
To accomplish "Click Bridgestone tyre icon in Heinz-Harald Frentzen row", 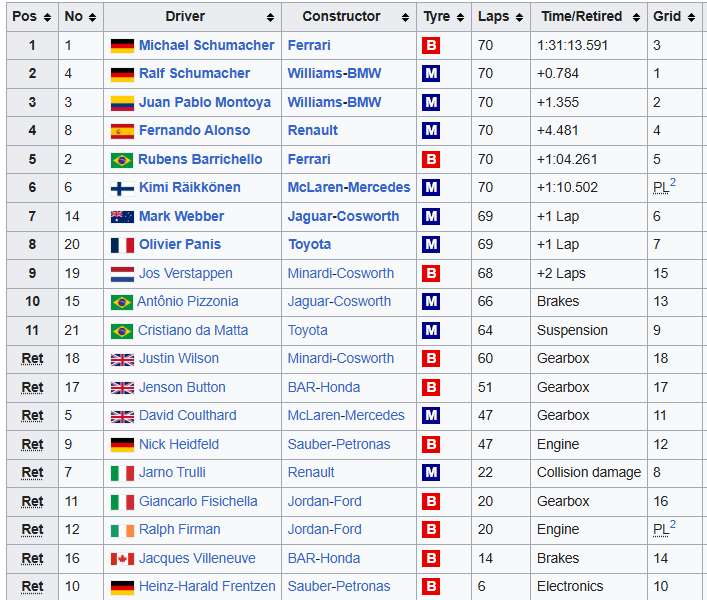I will click(431, 586).
